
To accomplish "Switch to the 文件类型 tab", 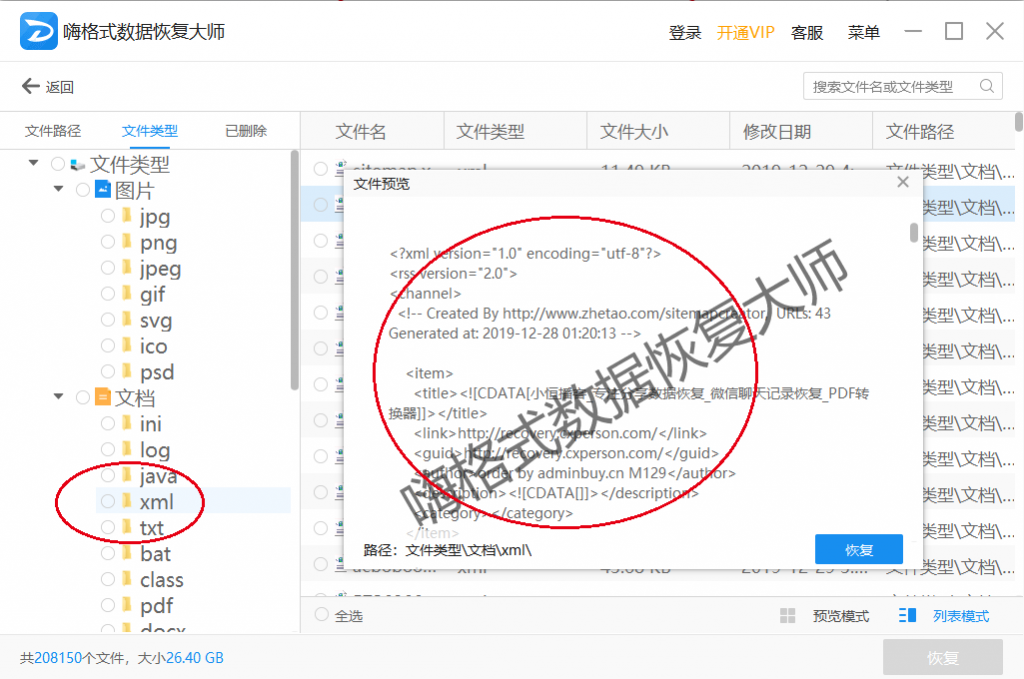I will 150,131.
